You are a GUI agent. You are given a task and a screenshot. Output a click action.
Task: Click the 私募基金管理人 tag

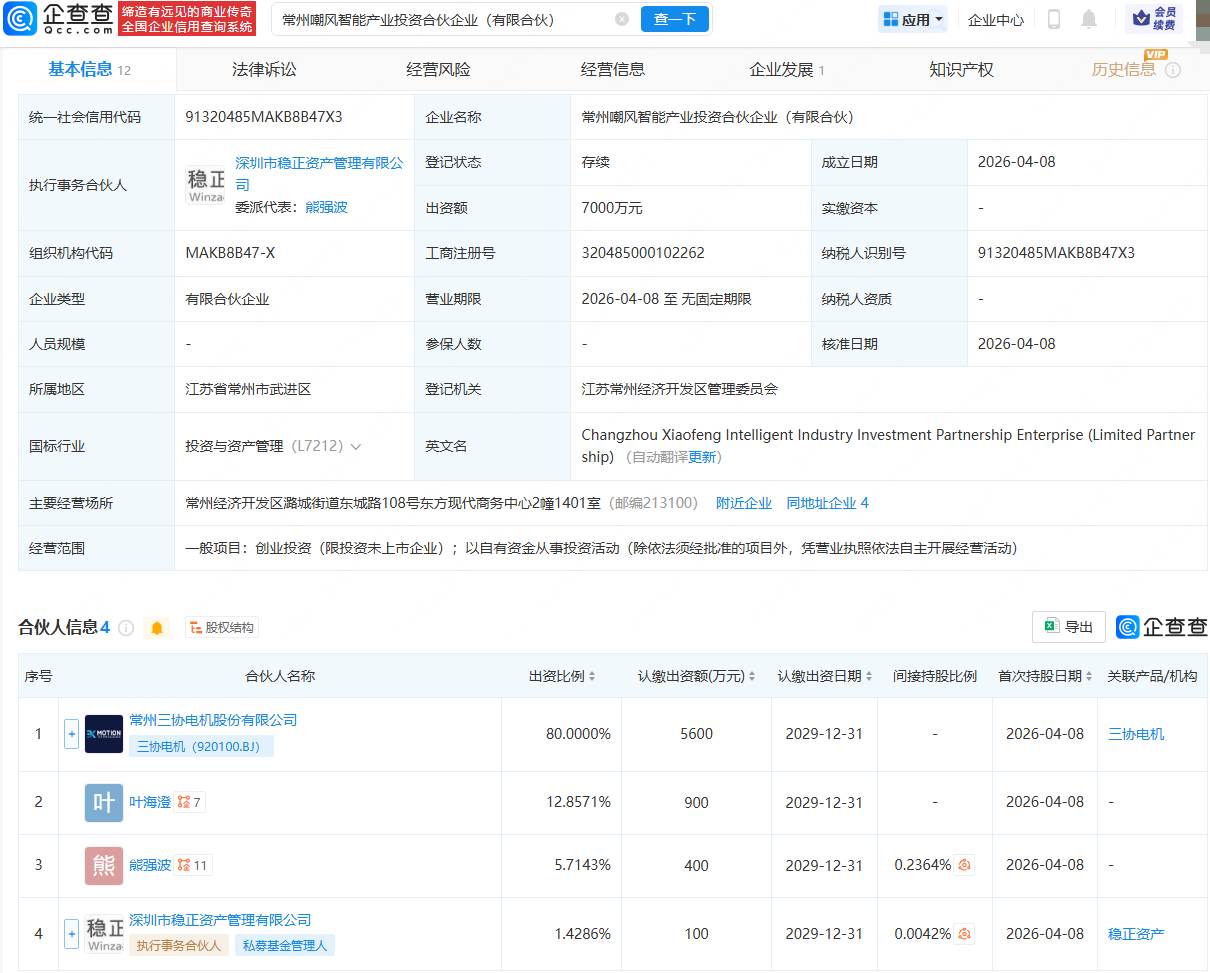pos(285,945)
